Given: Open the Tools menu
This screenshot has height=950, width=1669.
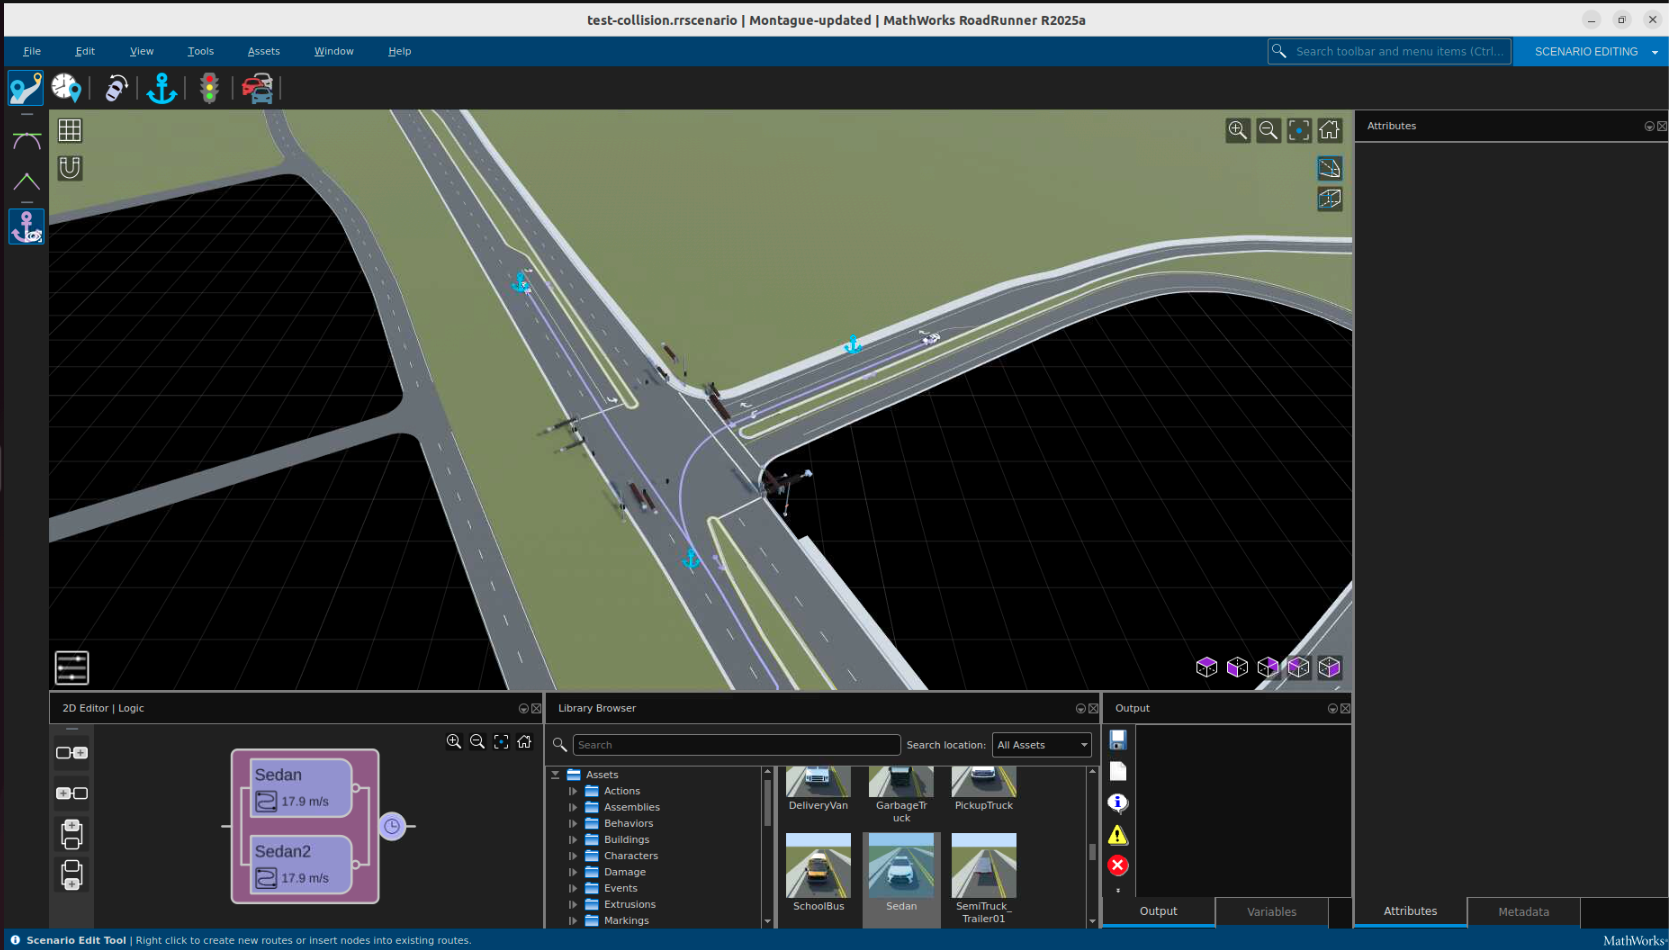Looking at the screenshot, I should pyautogui.click(x=200, y=51).
